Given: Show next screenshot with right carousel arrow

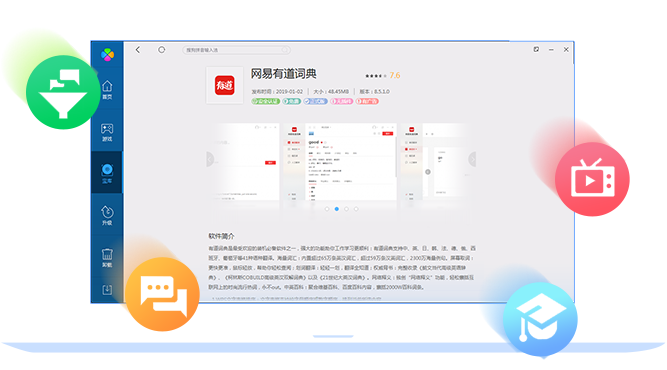Looking at the screenshot, I should [472, 159].
